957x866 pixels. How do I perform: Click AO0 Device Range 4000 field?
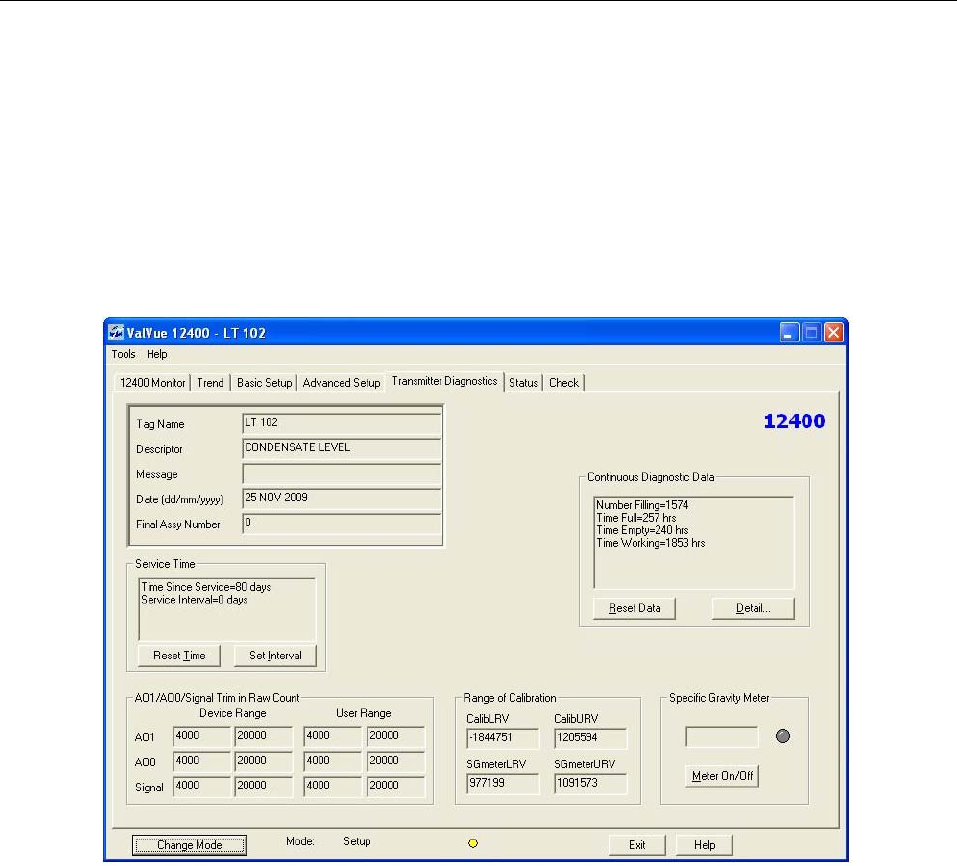tap(201, 762)
